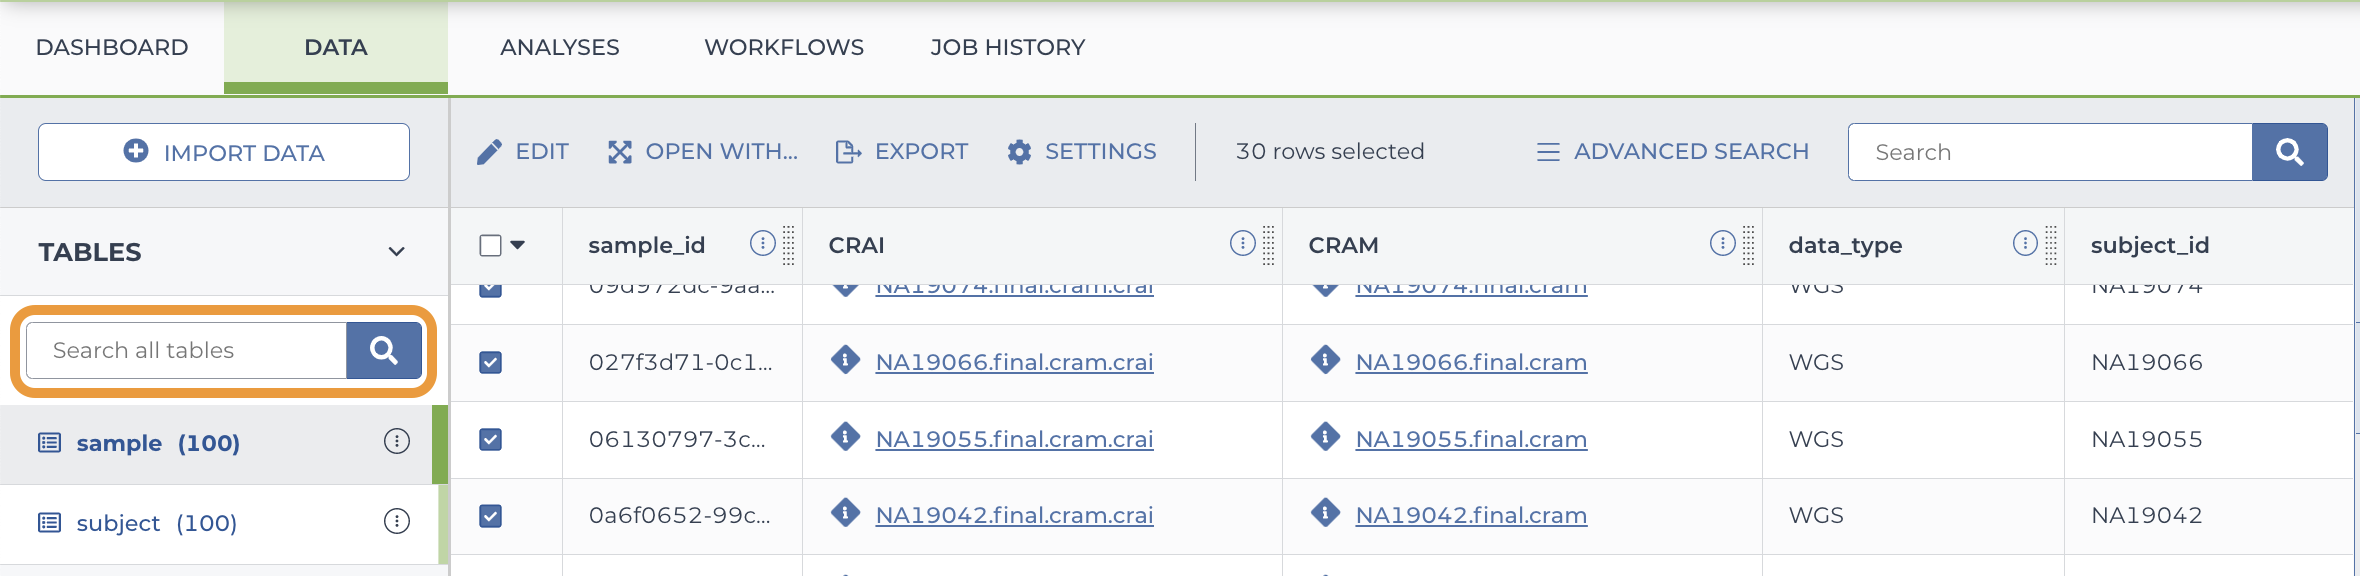Viewport: 2360px width, 576px height.
Task: Open table SETTINGS with the gear icon
Action: [1082, 152]
